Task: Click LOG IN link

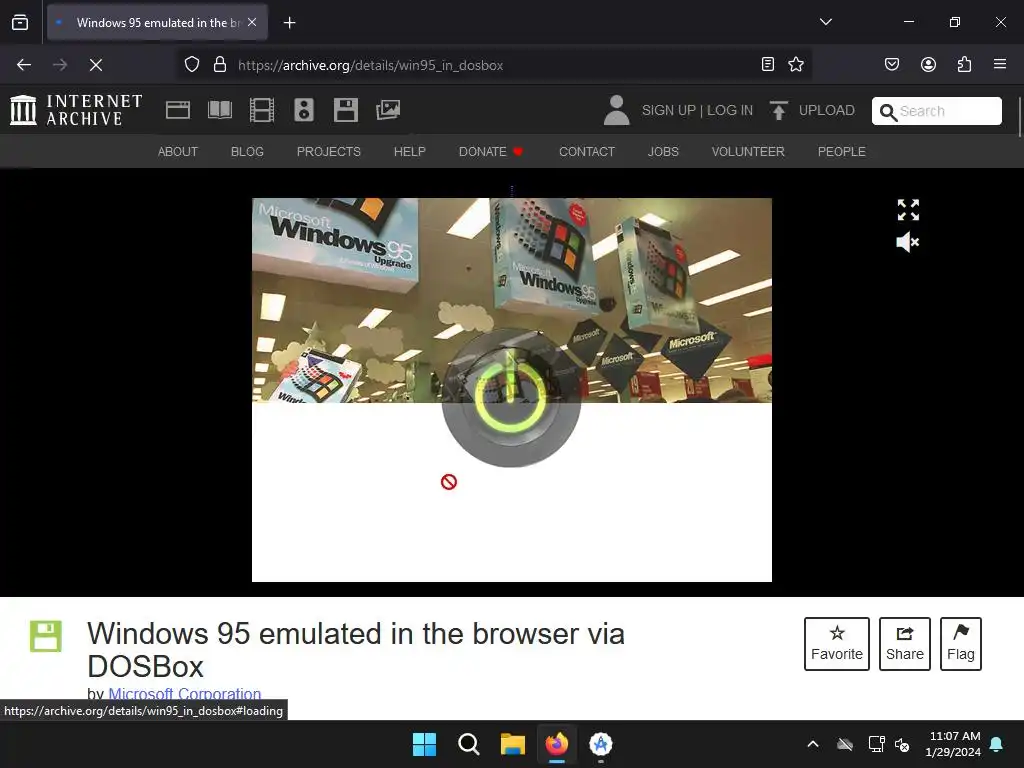Action: 730,110
